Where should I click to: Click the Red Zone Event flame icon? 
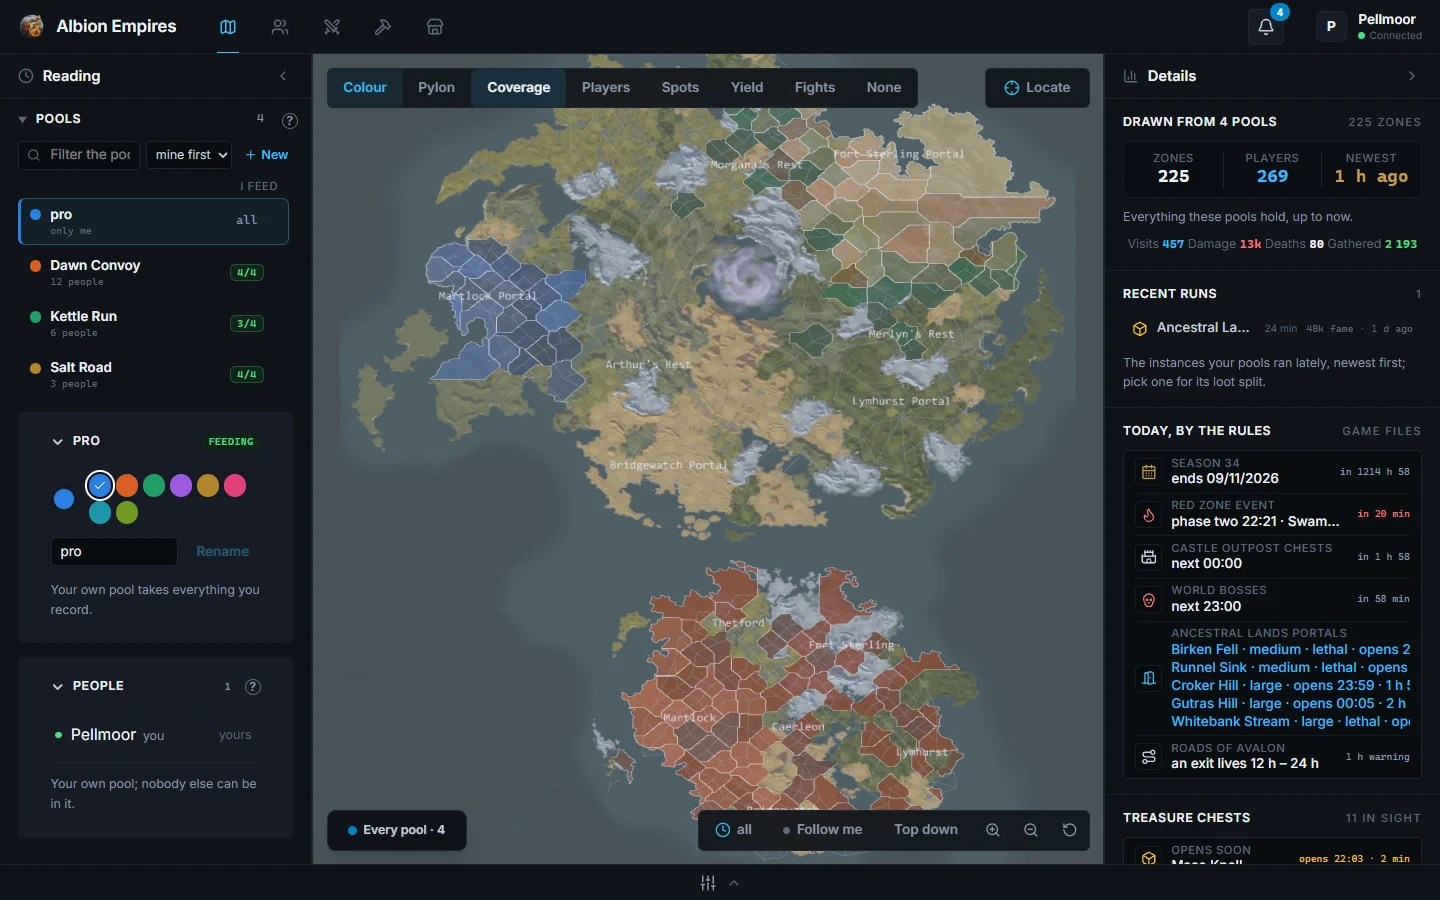[x=1149, y=514]
